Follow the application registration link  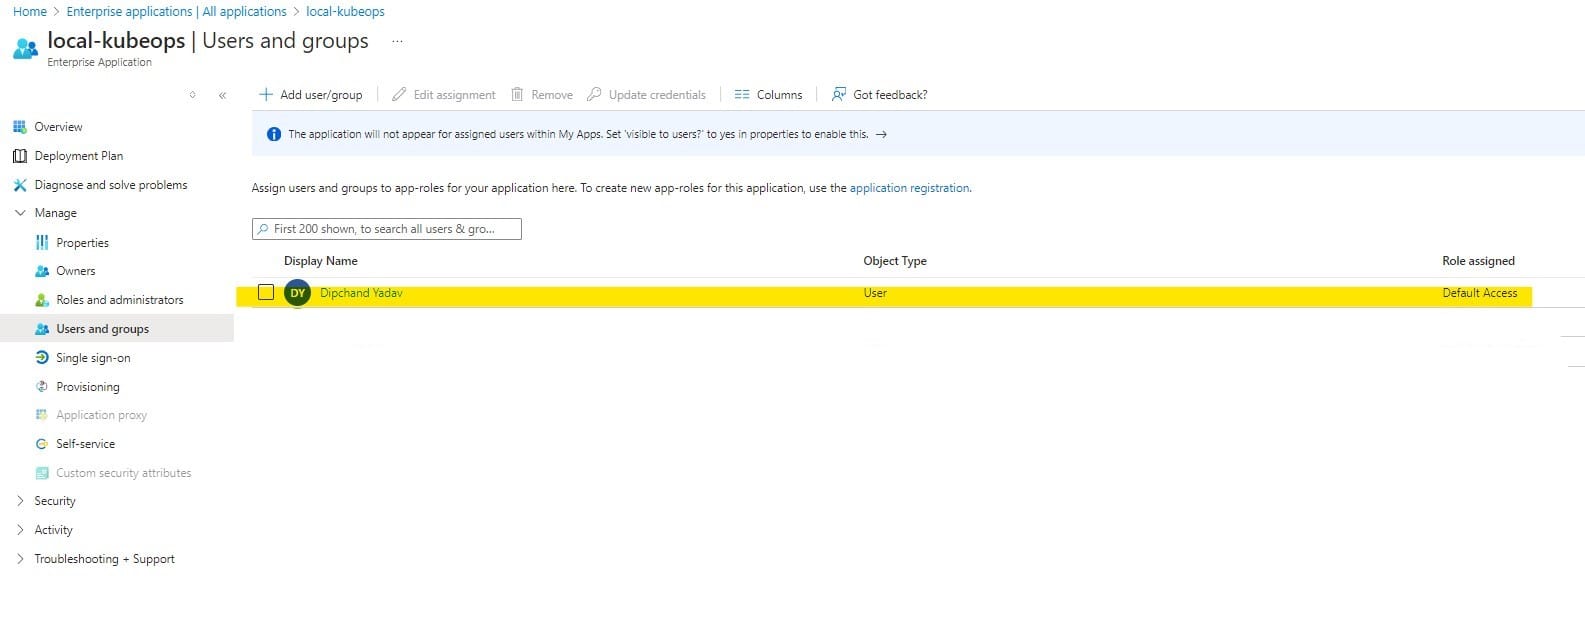(909, 188)
